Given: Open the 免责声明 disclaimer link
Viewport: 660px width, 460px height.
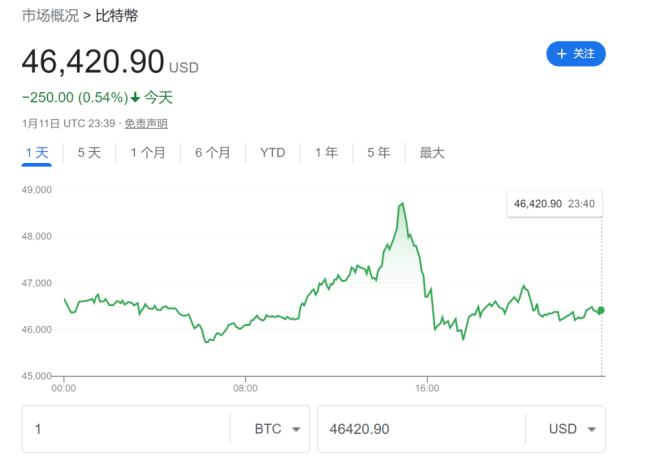Looking at the screenshot, I should (146, 124).
